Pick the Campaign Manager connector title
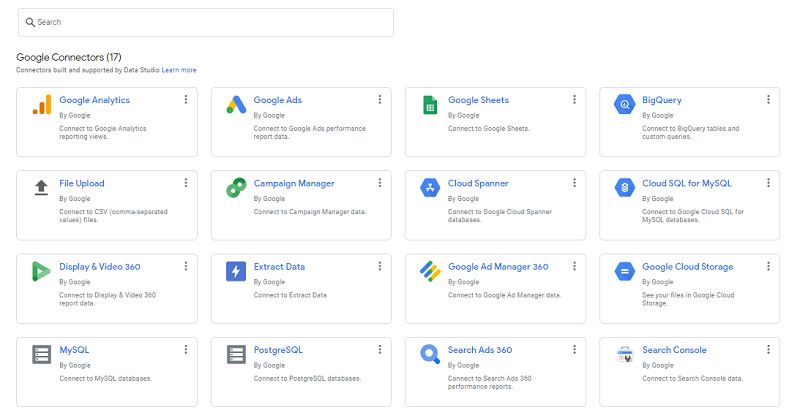The width and height of the screenshot is (800, 410). tap(294, 184)
